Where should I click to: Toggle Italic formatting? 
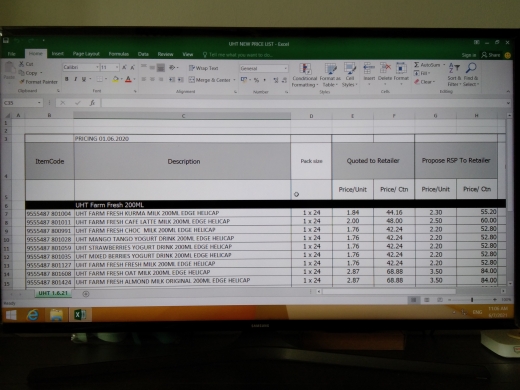click(x=75, y=79)
